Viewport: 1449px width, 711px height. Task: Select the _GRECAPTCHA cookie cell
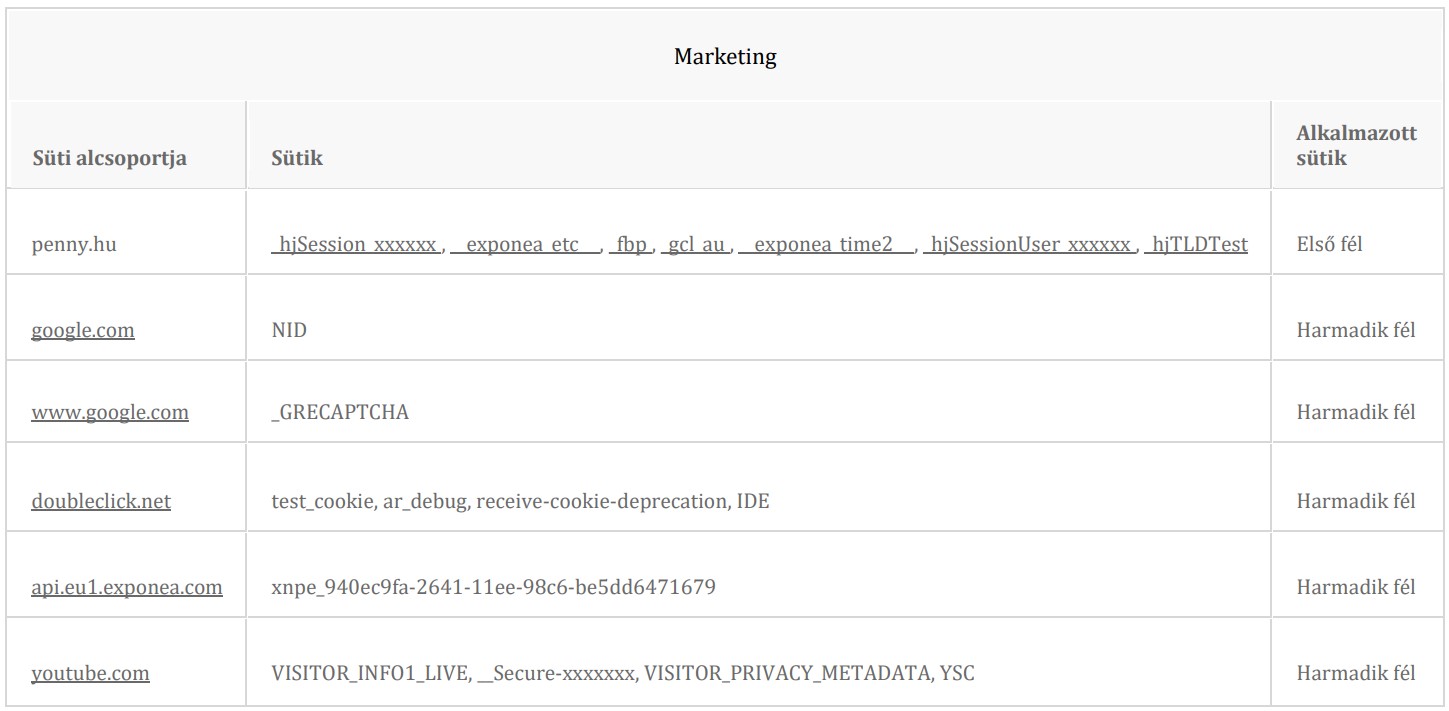coord(340,412)
